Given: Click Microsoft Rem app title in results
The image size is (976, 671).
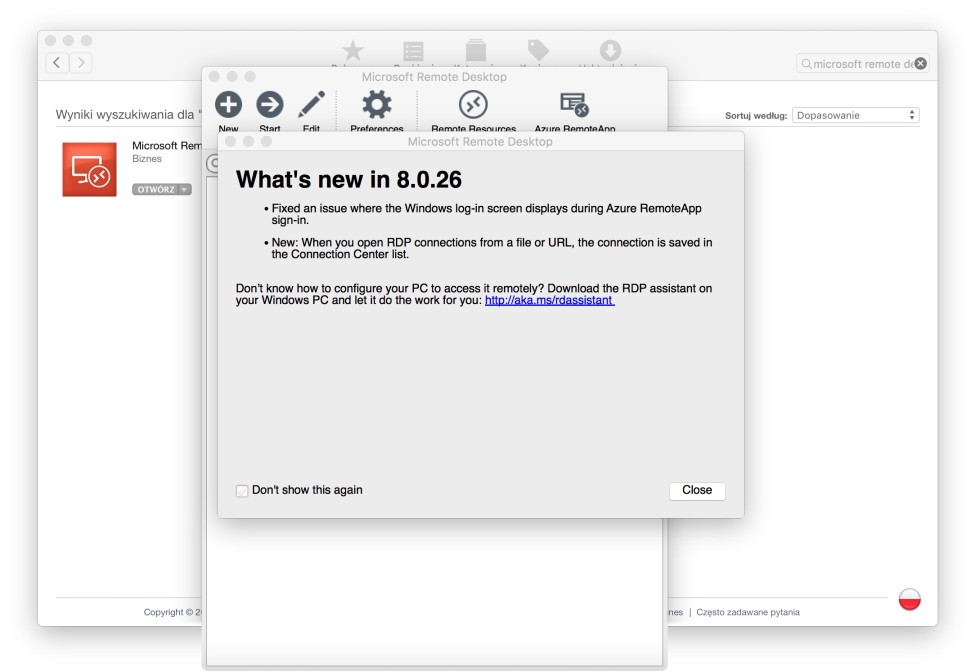Looking at the screenshot, I should [167, 145].
